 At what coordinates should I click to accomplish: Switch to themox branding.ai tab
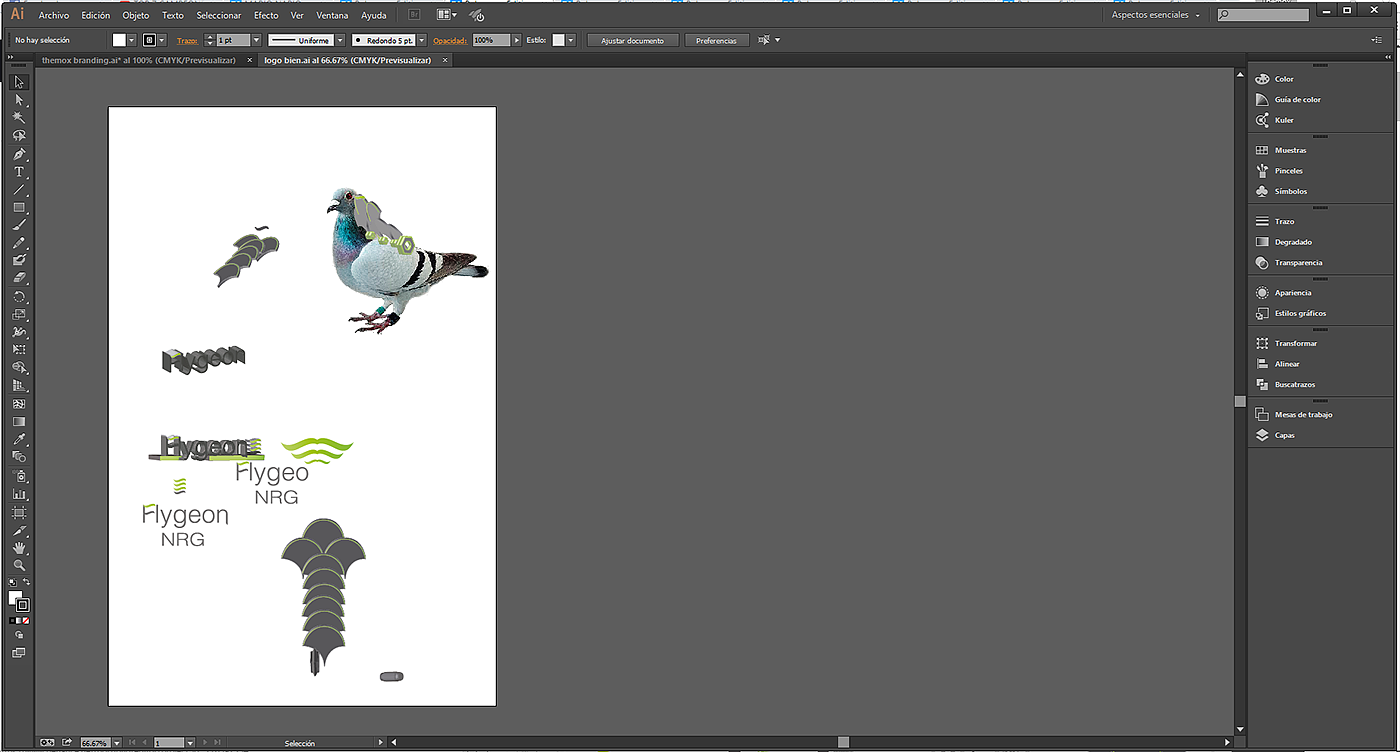click(138, 60)
